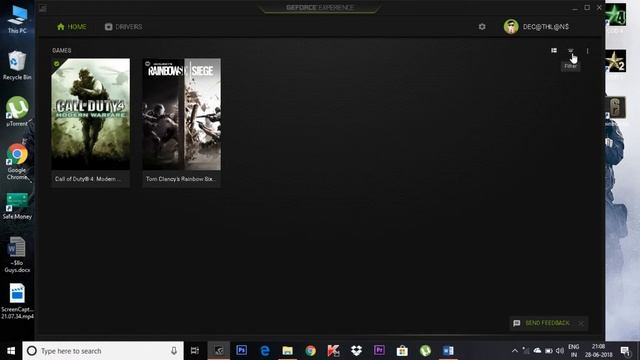The image size is (640, 360).
Task: Open Word from the taskbar
Action: tap(448, 351)
